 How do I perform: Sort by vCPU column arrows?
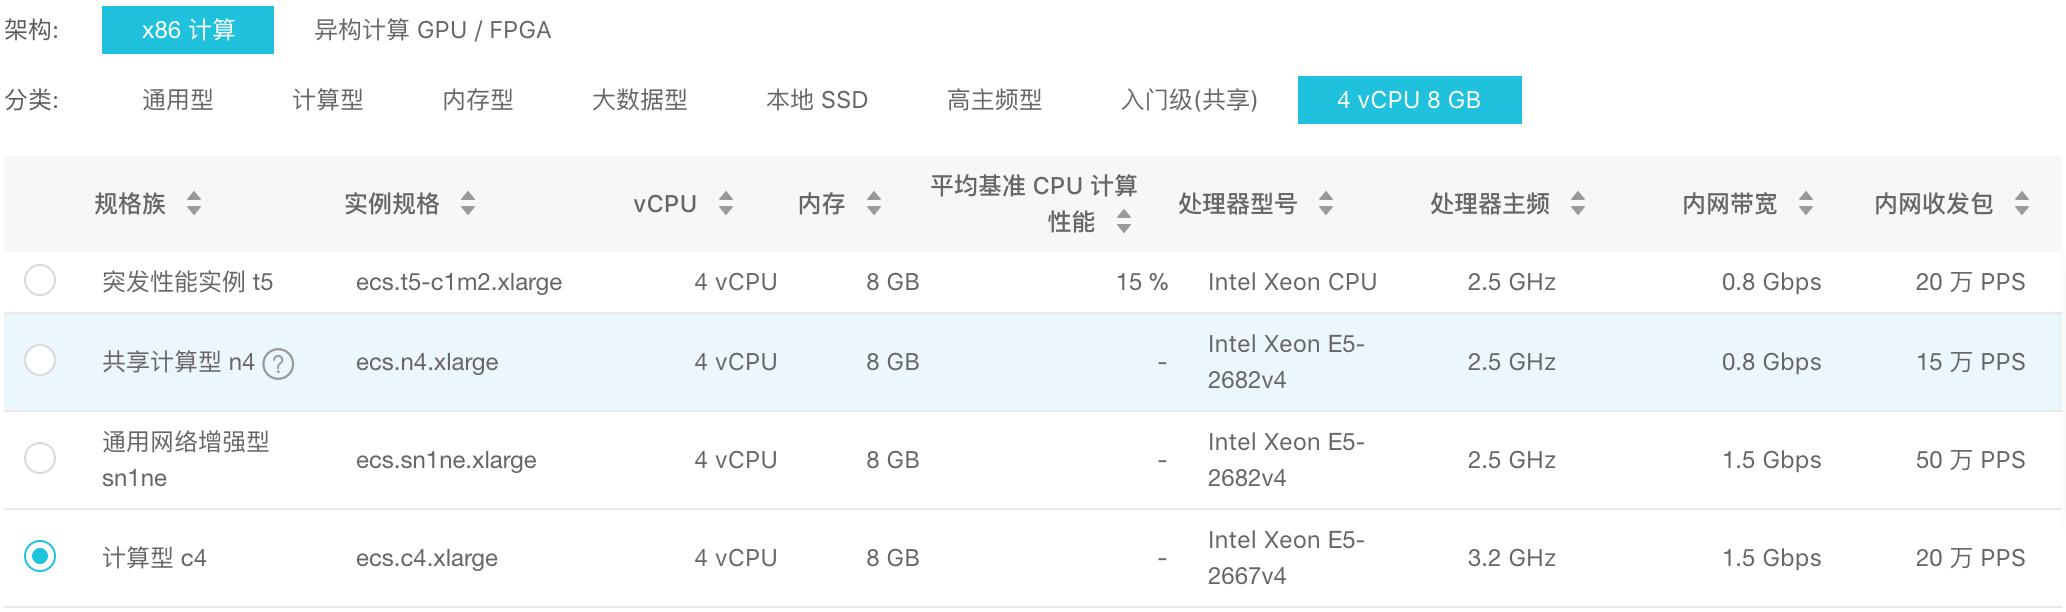[x=726, y=204]
